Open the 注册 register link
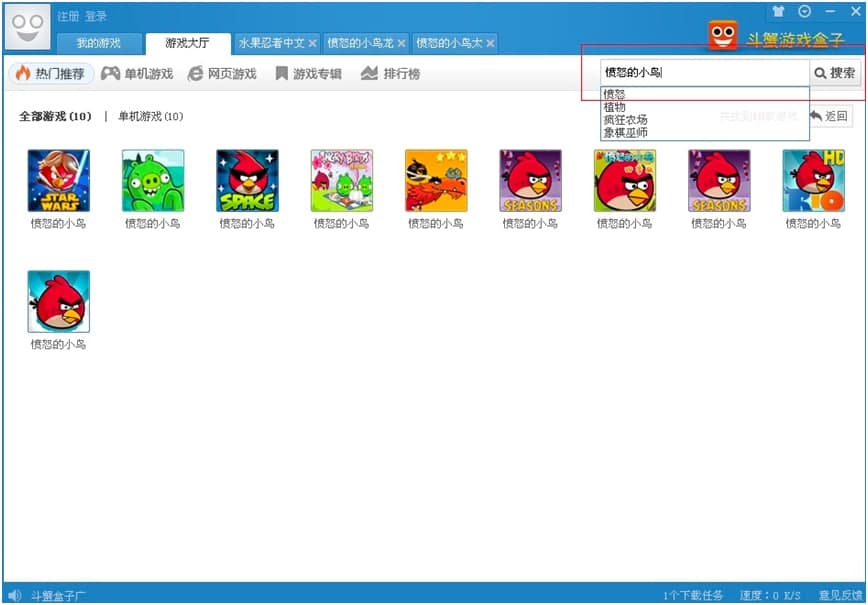 (68, 17)
